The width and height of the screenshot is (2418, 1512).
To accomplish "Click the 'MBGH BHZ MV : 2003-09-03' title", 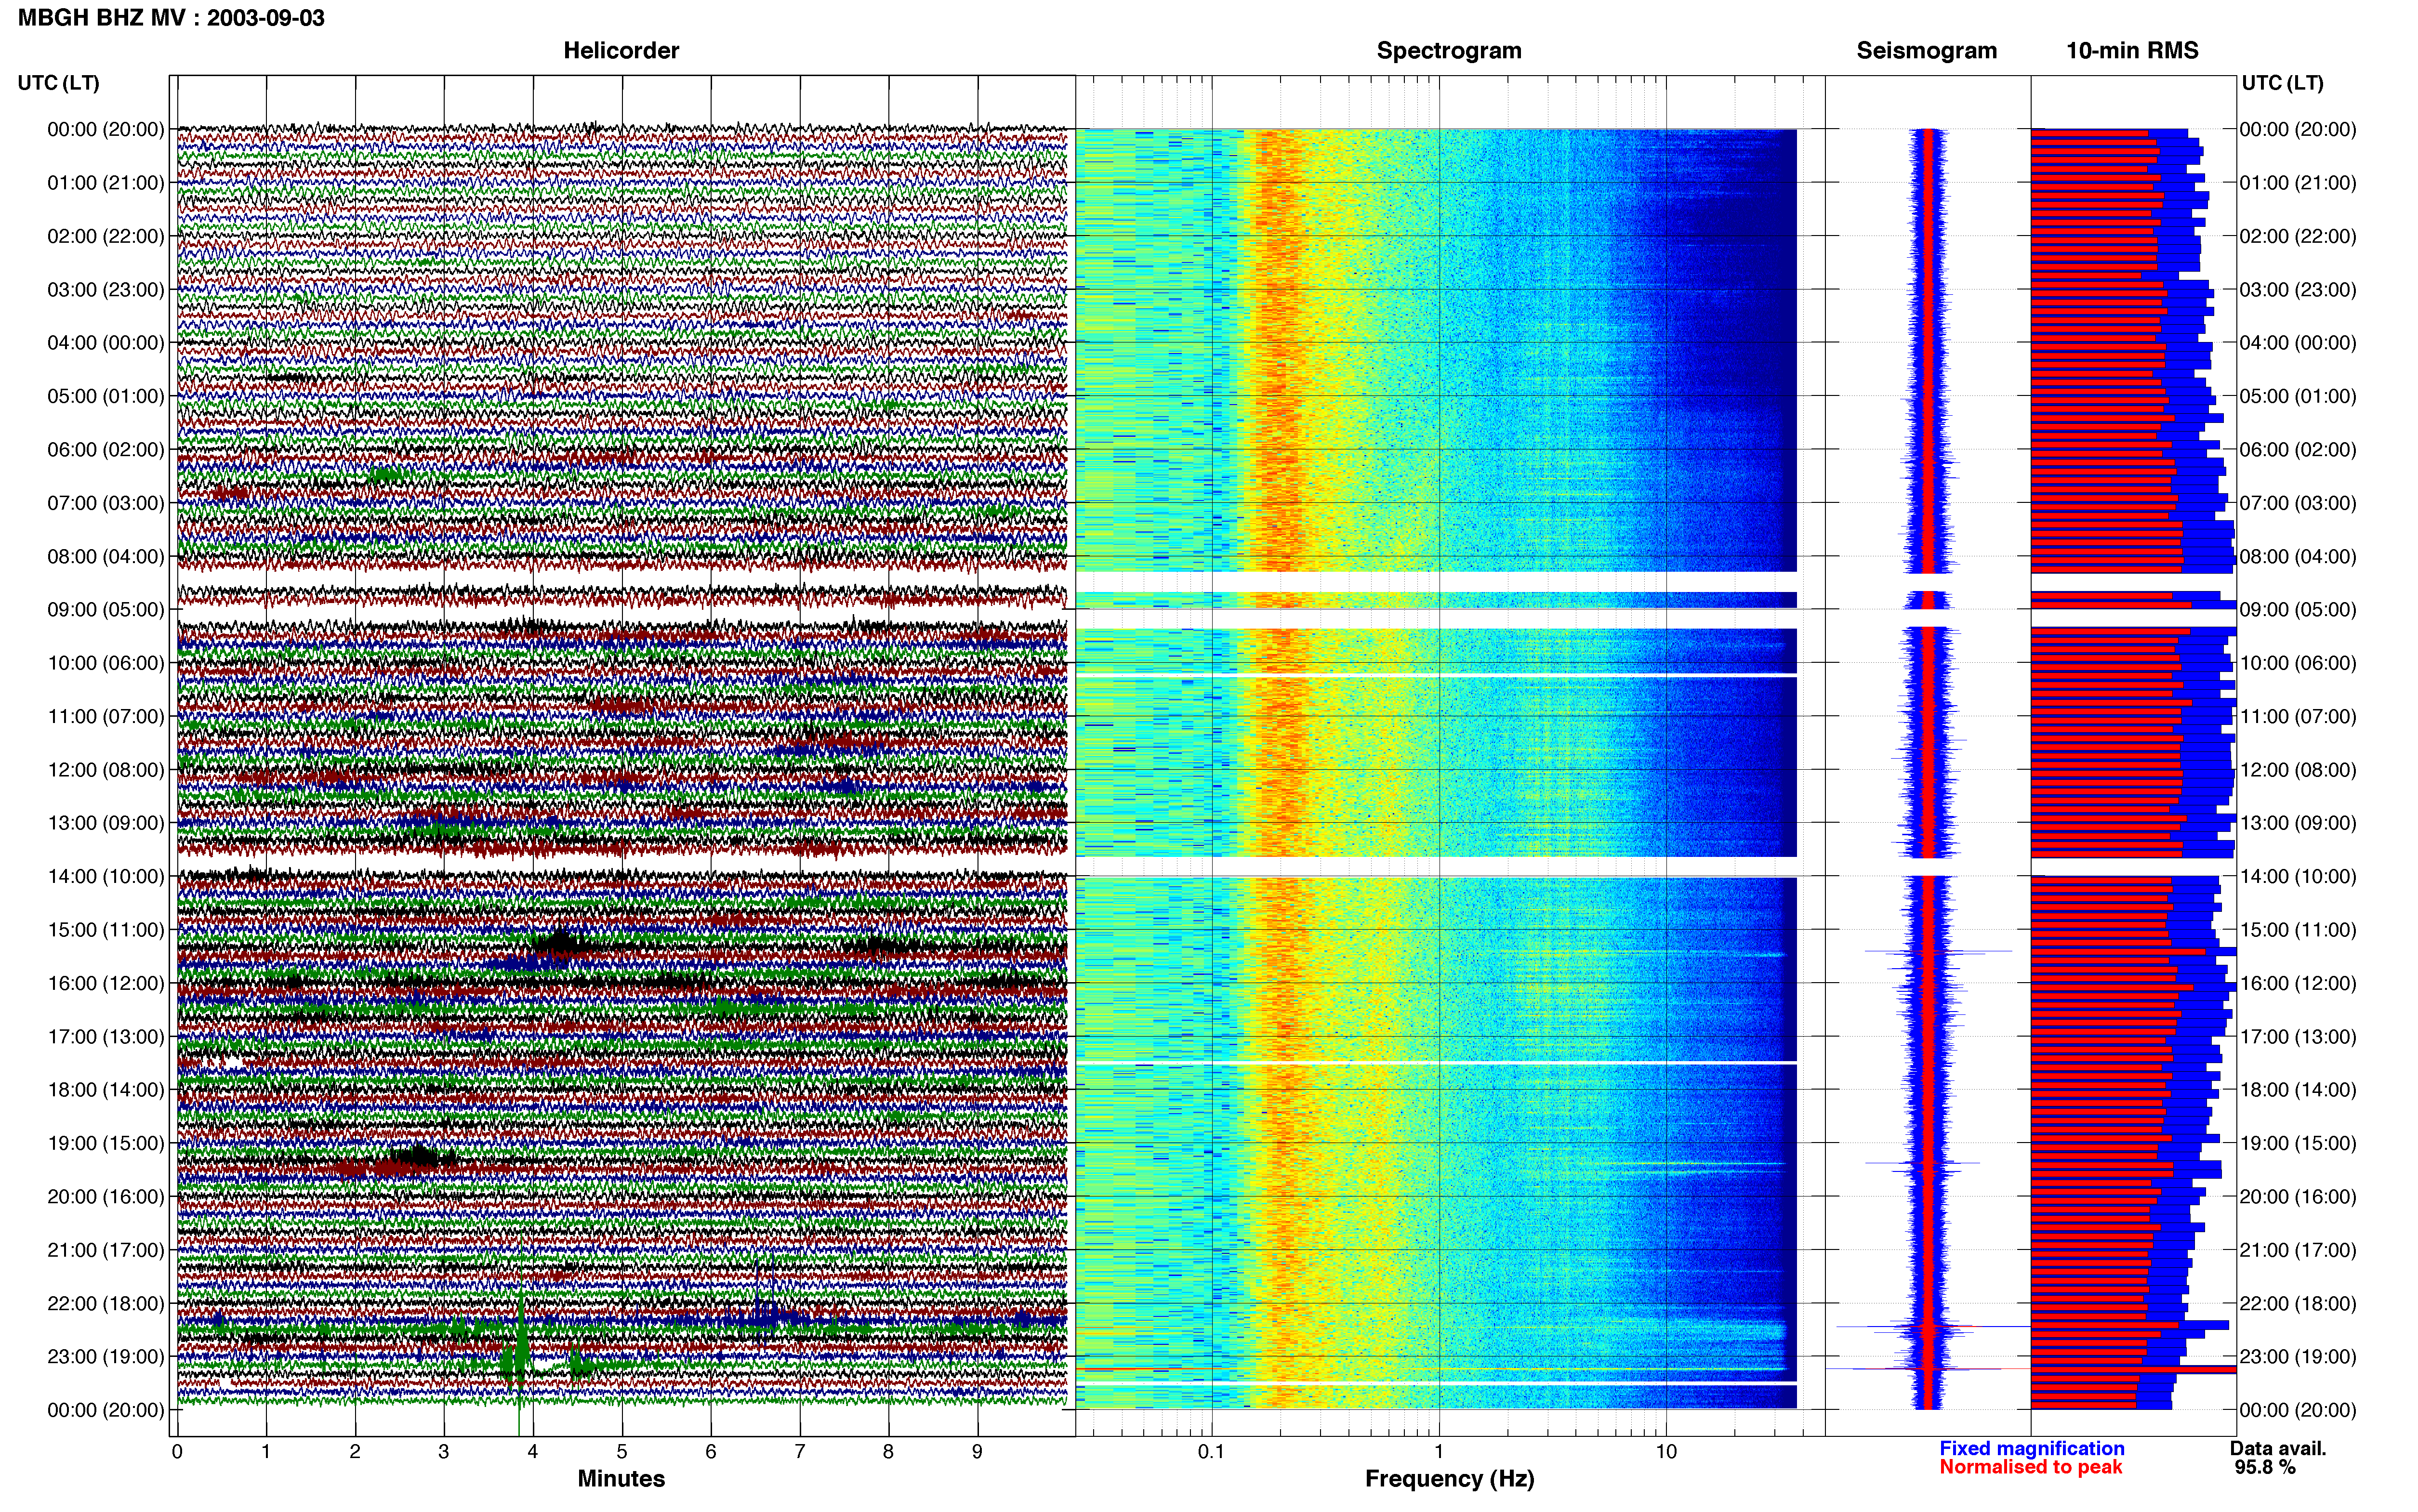I will pyautogui.click(x=171, y=18).
